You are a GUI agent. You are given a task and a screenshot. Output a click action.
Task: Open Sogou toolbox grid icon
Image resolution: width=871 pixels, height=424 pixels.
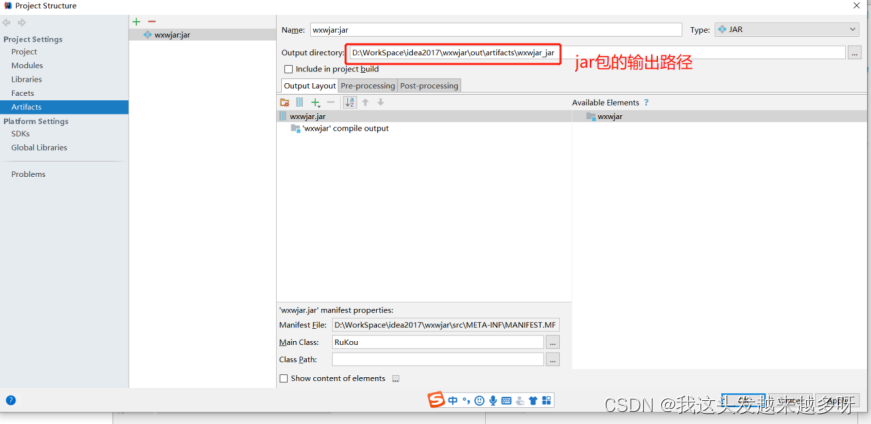tap(546, 400)
